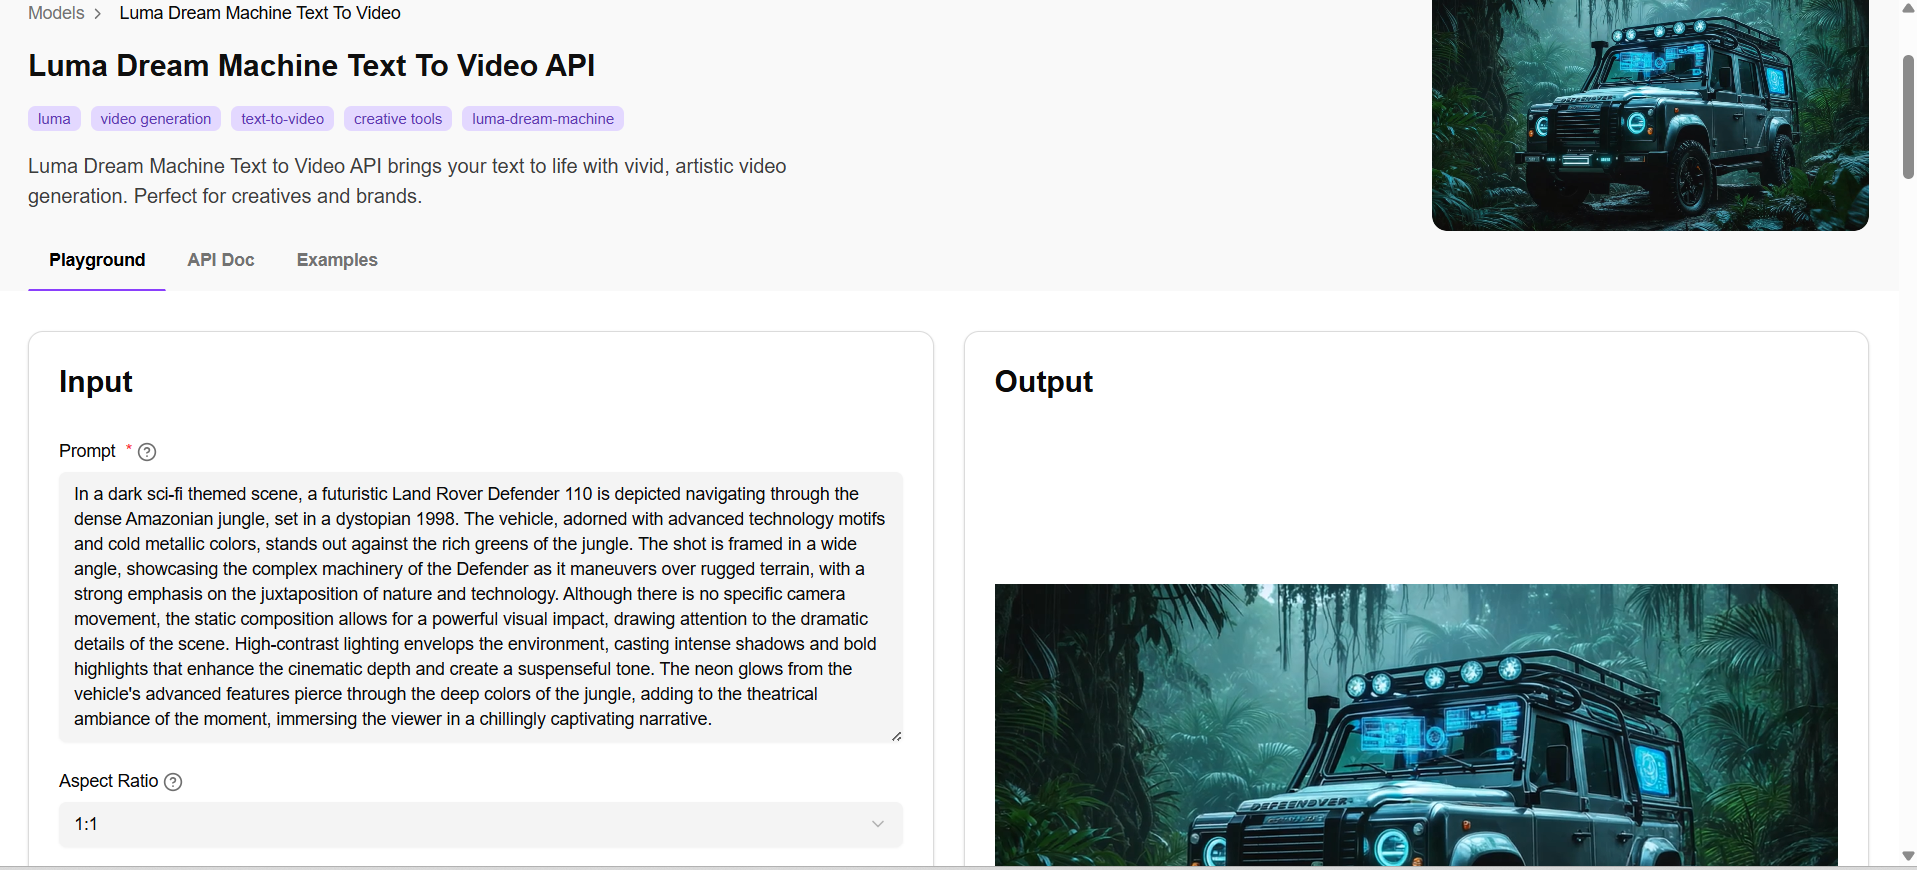This screenshot has width=1917, height=870.
Task: Click the Aspect Ratio dropdown chevron arrow
Action: [x=877, y=825]
